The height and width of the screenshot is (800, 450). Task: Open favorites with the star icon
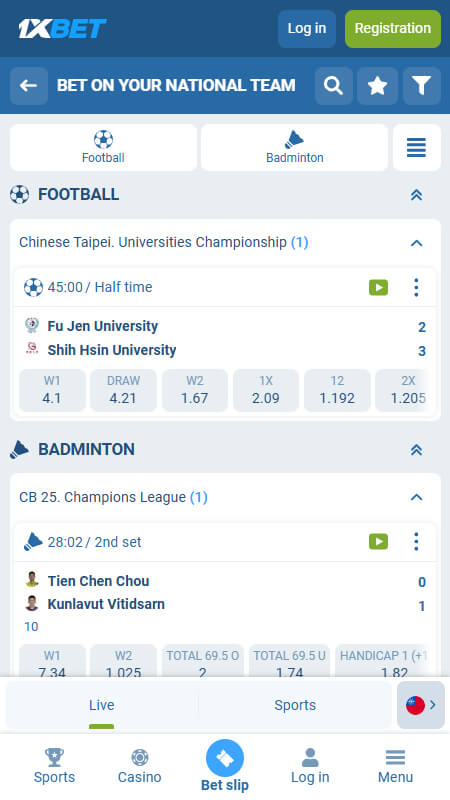point(378,86)
